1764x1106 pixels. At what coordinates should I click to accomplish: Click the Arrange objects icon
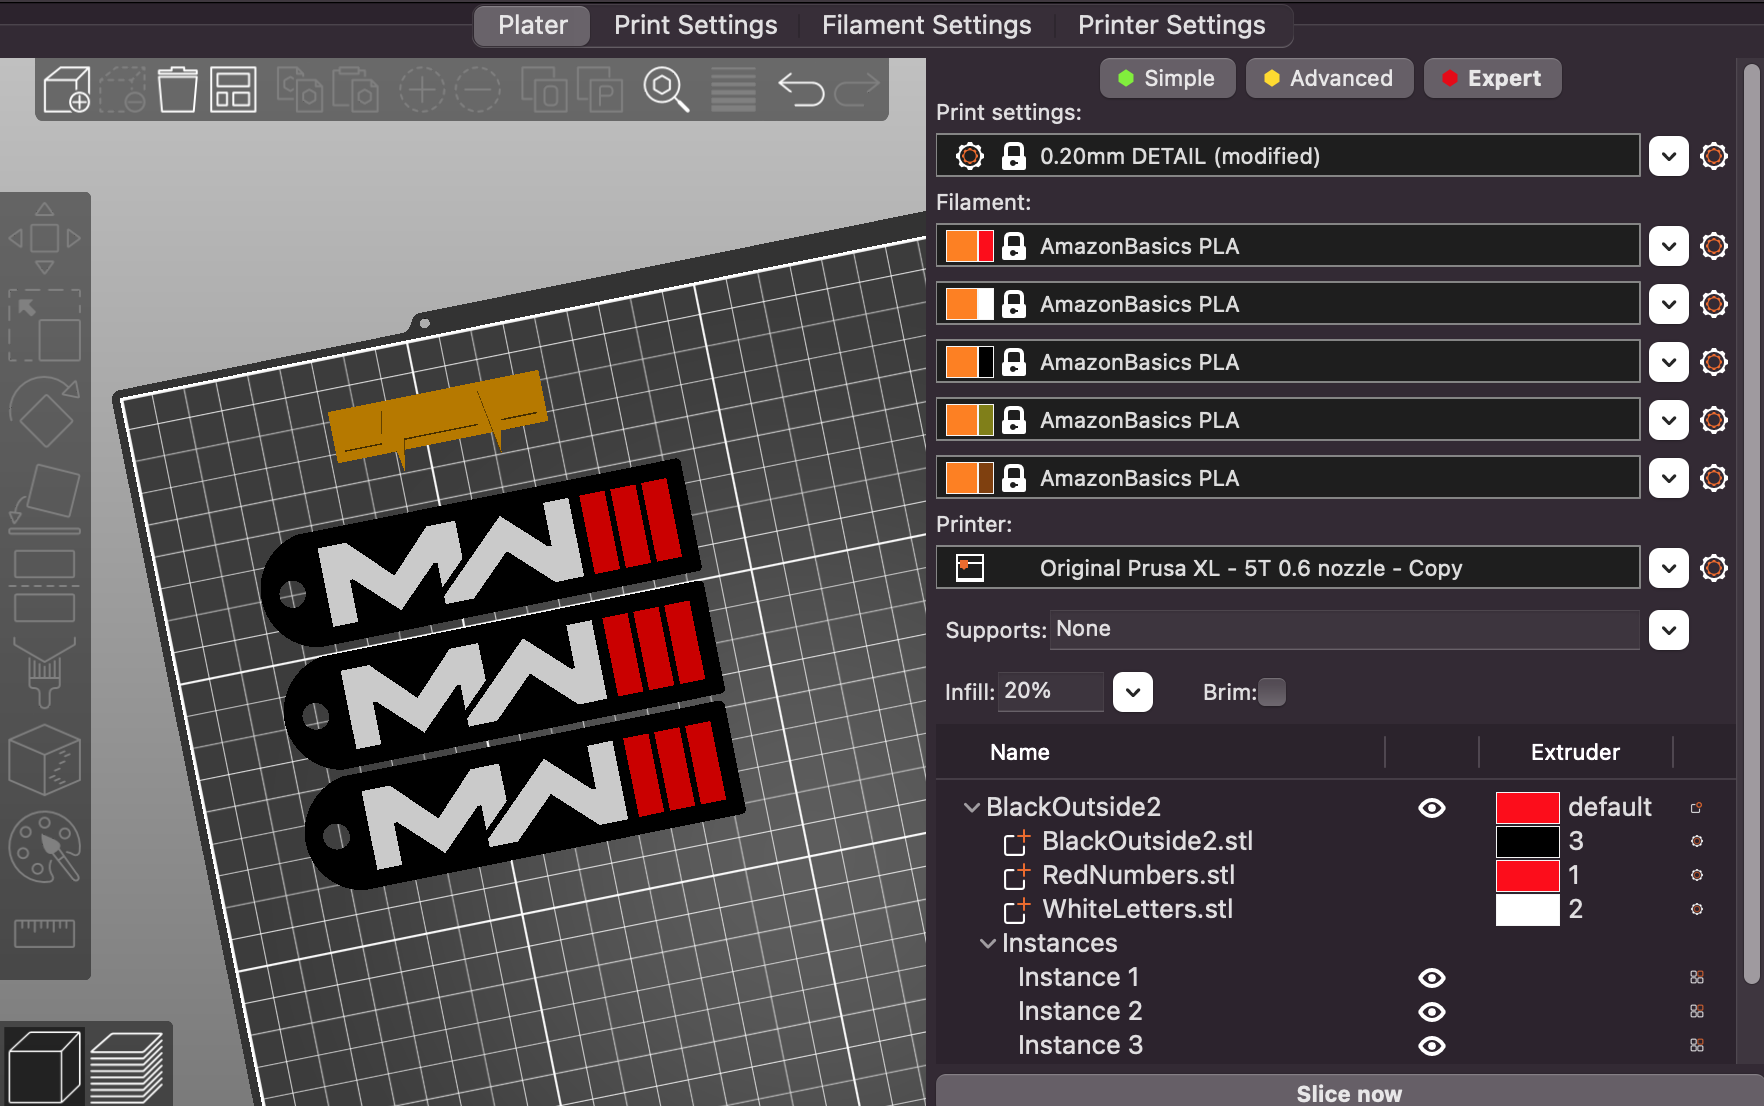click(x=233, y=90)
